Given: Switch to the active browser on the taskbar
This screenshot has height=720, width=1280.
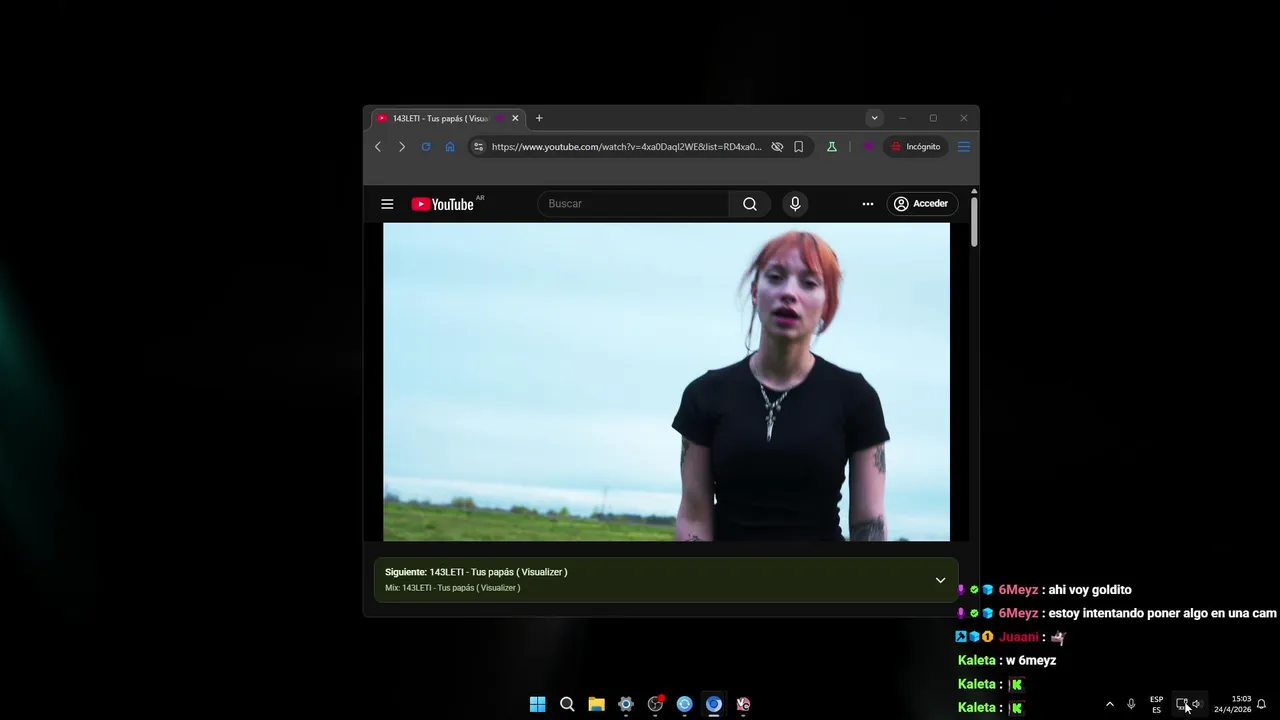Looking at the screenshot, I should (713, 704).
